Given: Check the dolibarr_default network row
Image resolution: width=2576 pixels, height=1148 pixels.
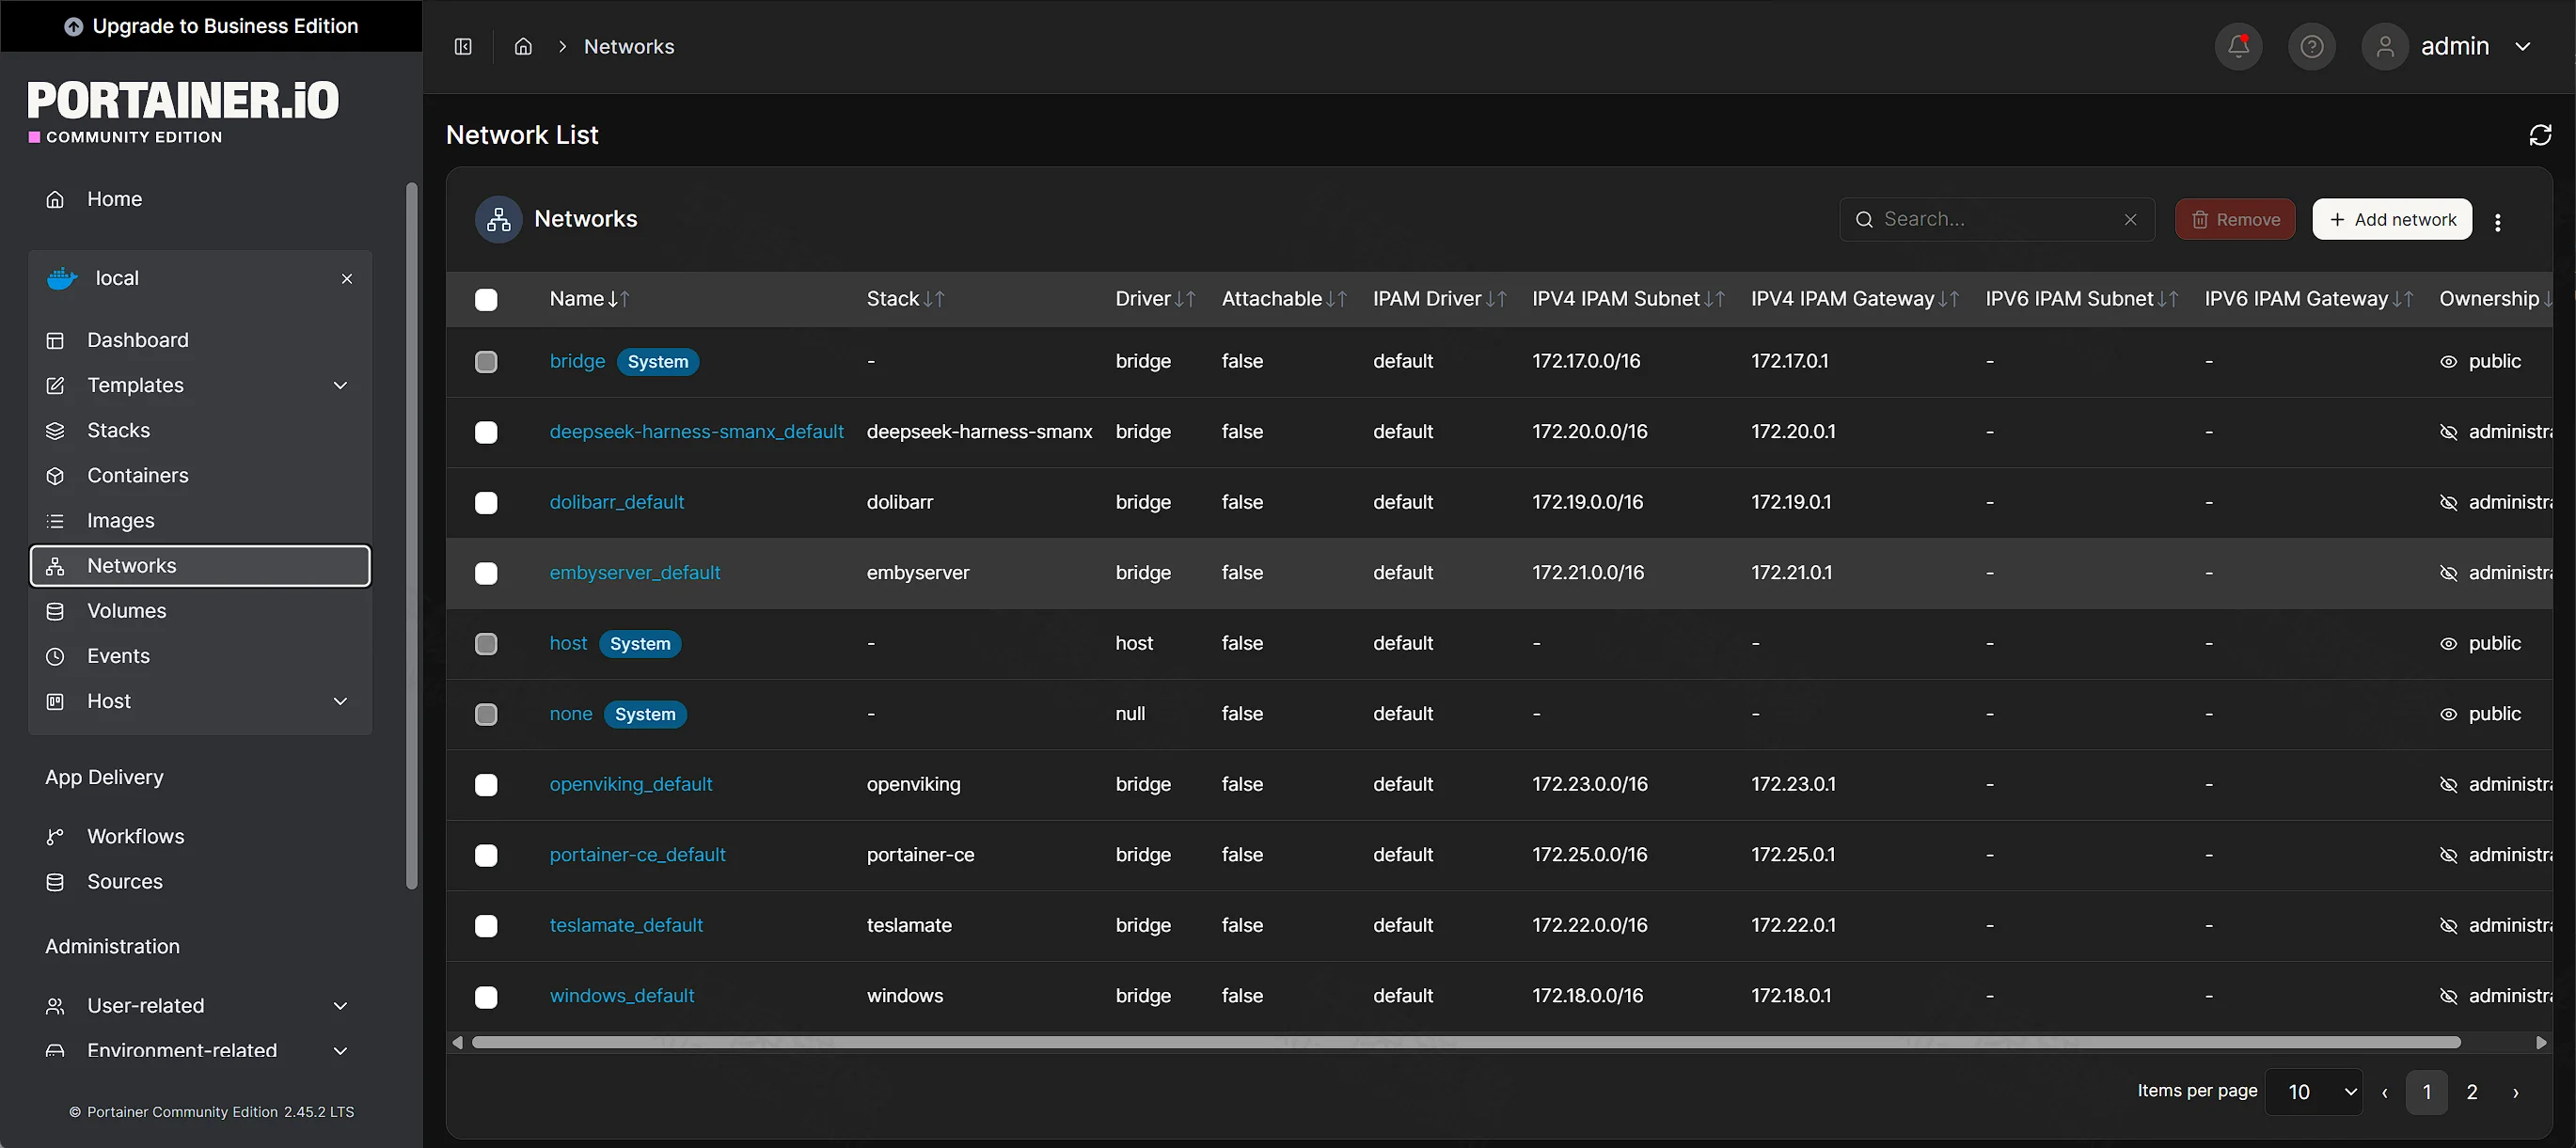Looking at the screenshot, I should (x=486, y=503).
